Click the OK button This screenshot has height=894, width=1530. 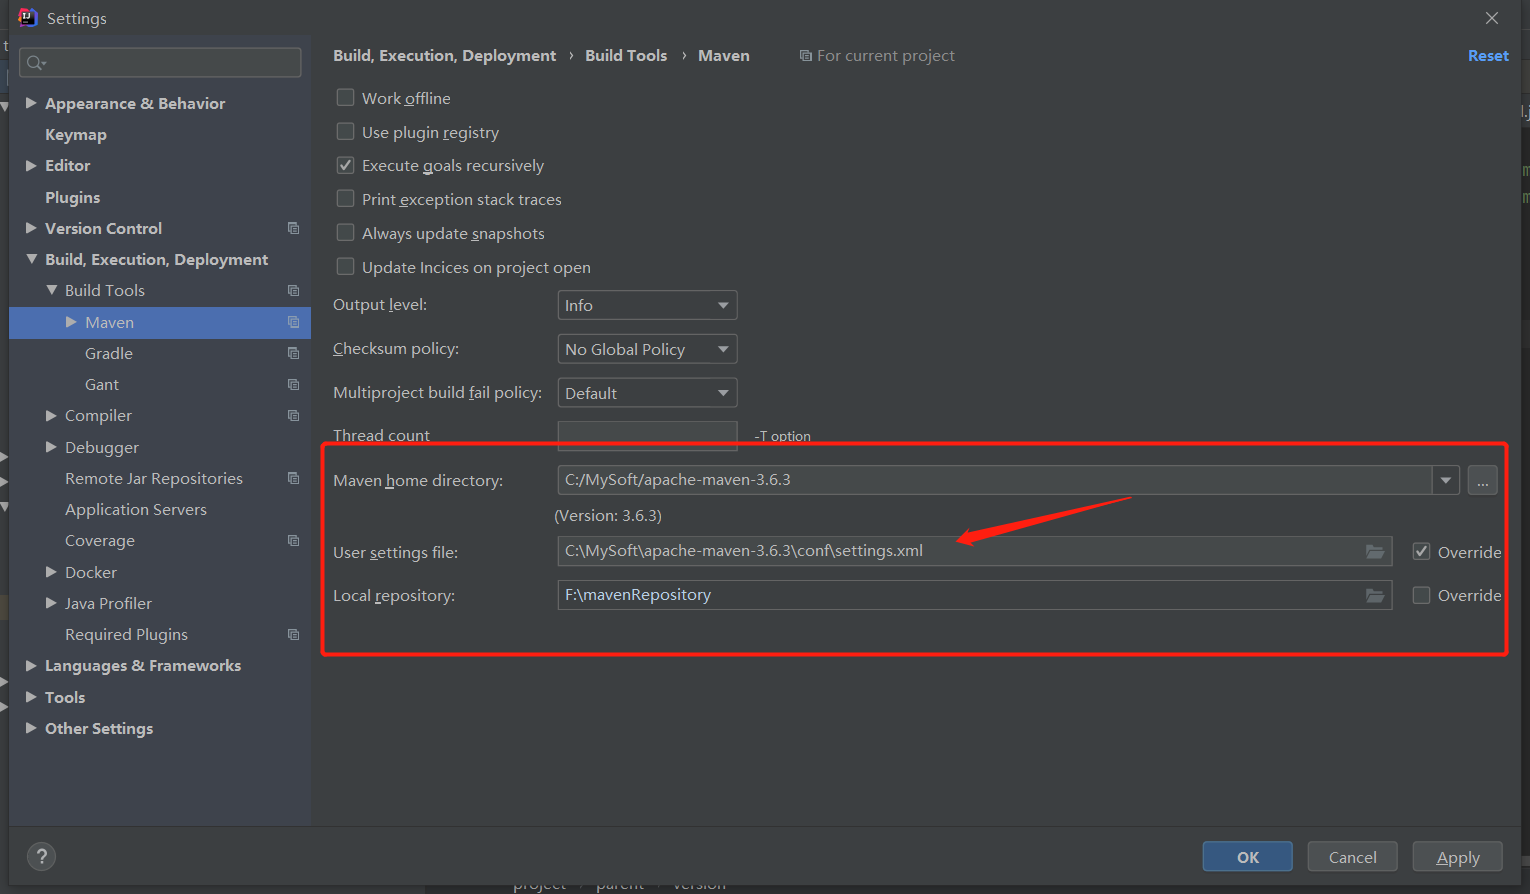[x=1248, y=857]
